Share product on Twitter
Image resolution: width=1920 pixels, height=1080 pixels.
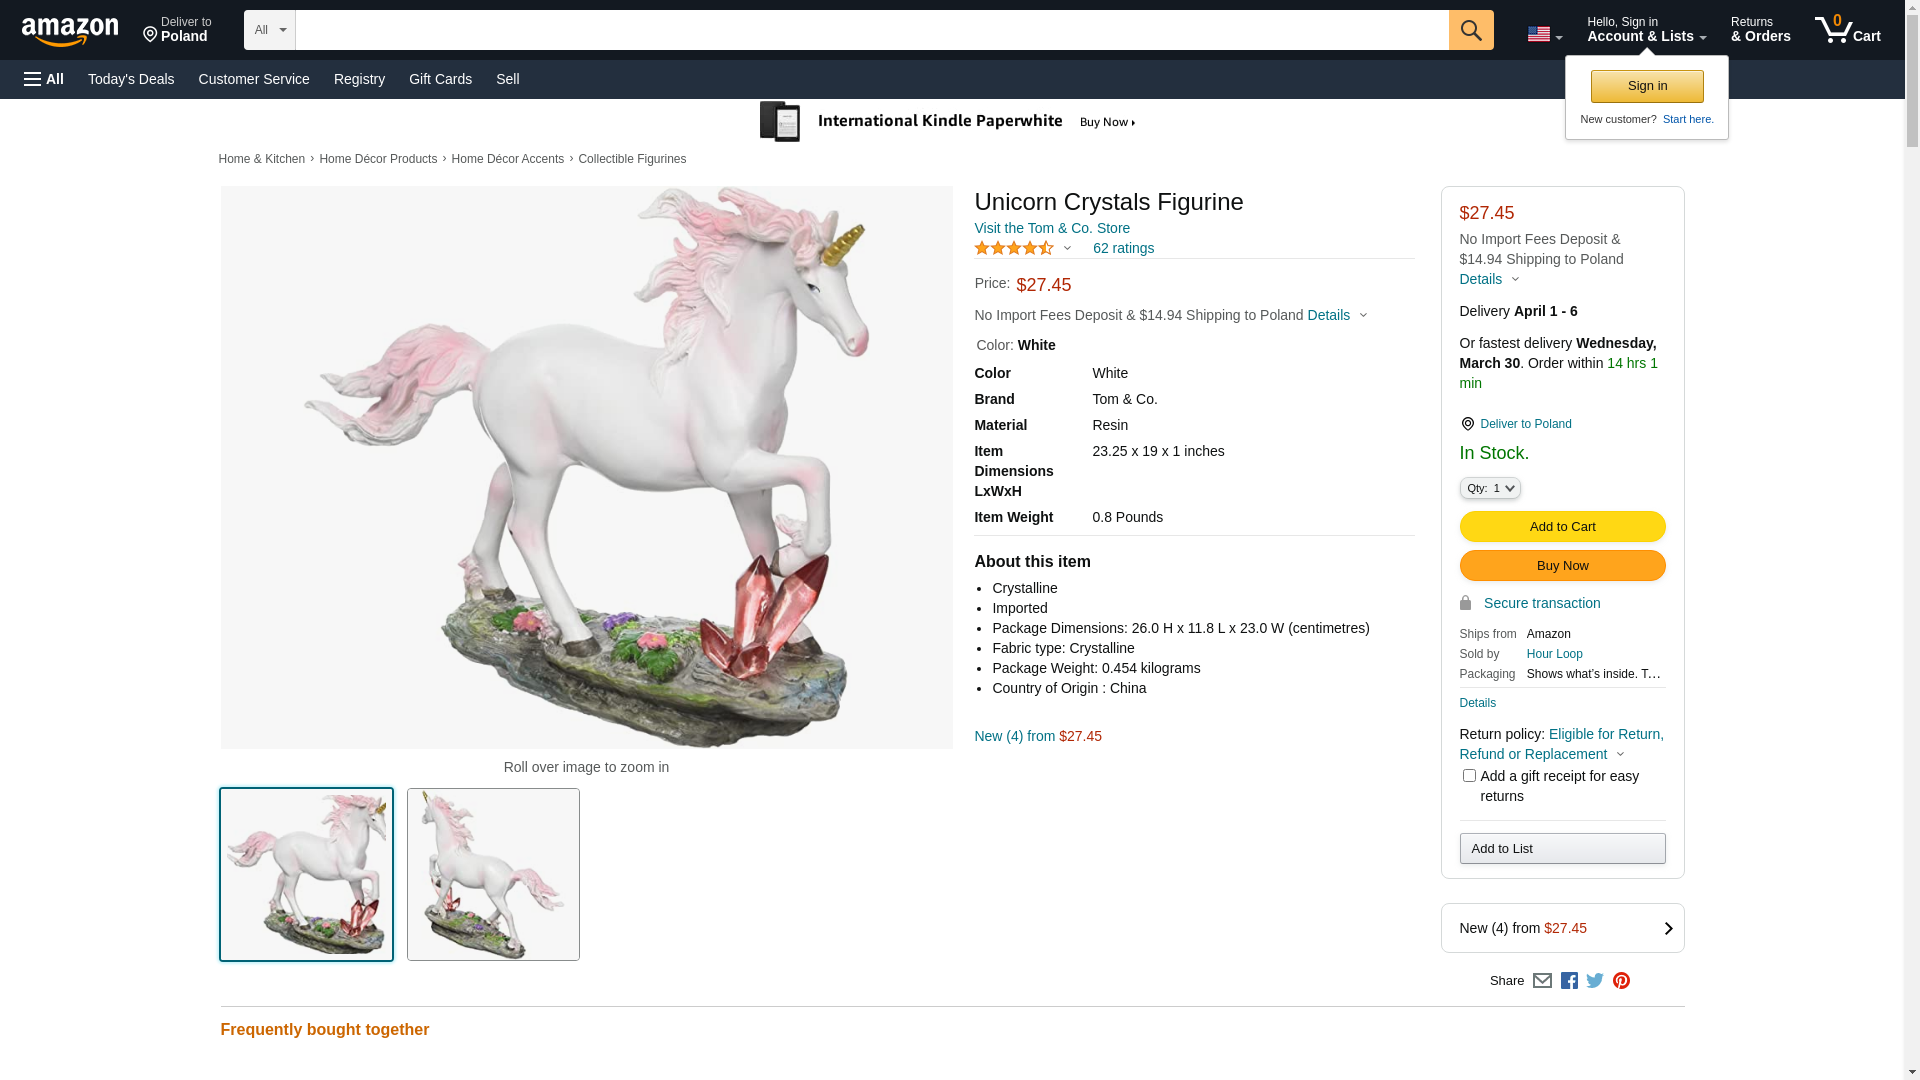coord(1595,981)
